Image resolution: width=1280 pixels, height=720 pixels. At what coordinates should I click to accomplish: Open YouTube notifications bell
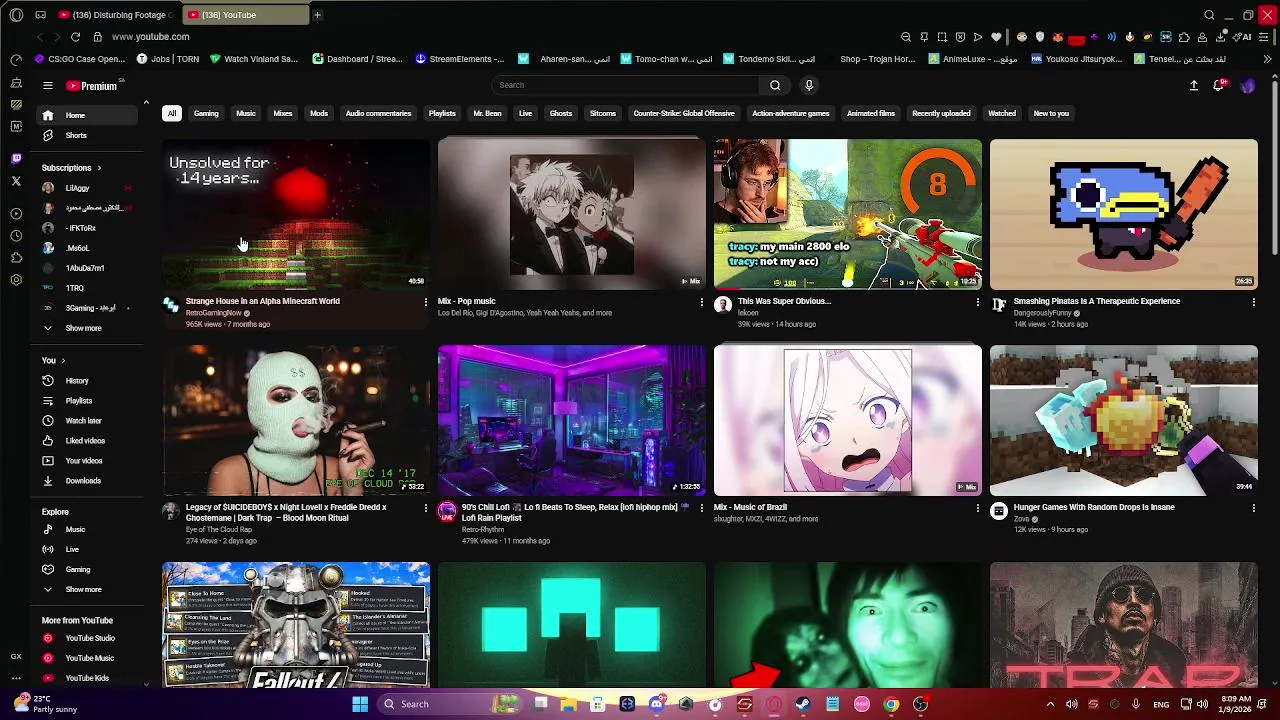pos(1219,86)
